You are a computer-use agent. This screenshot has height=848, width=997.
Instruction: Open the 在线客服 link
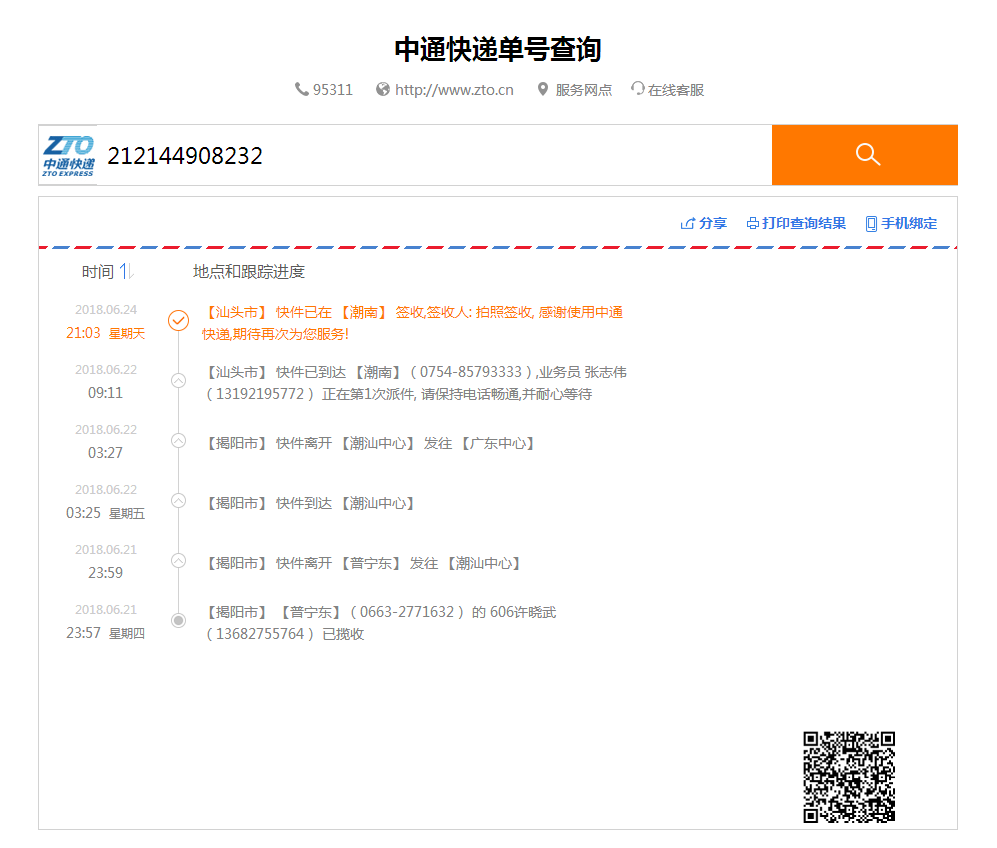676,90
